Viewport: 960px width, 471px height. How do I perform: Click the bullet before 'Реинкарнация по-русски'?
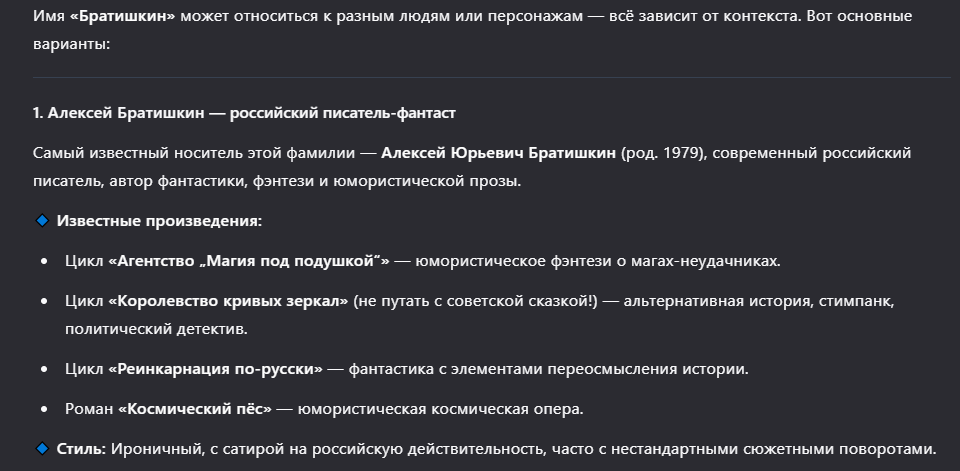tap(44, 369)
